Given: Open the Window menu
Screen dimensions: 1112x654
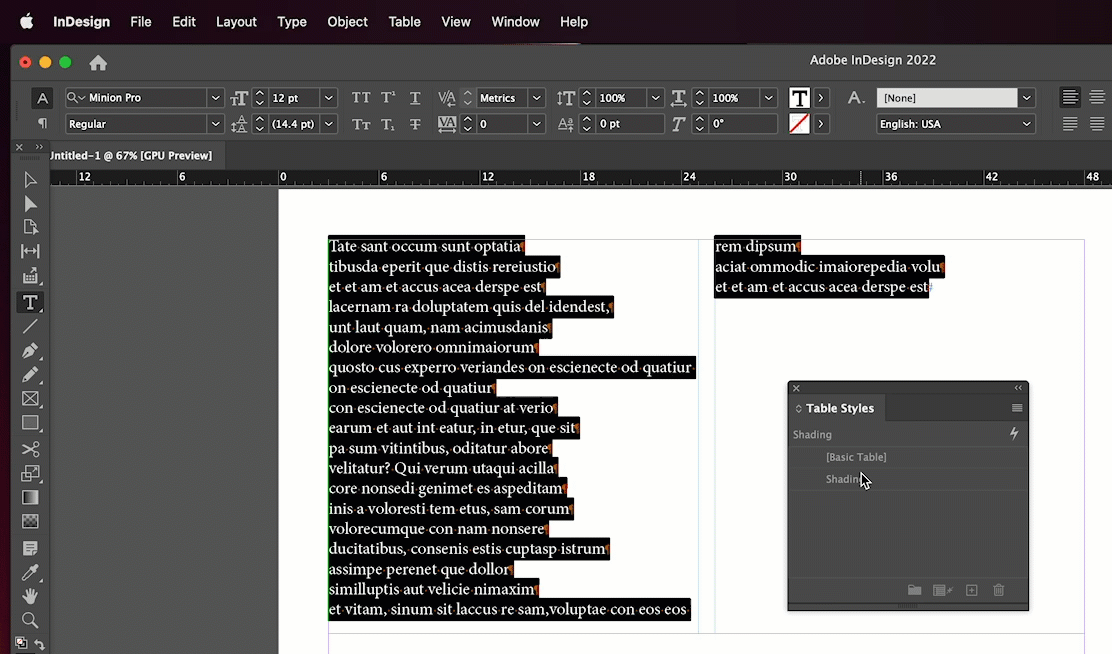Looking at the screenshot, I should coord(516,22).
